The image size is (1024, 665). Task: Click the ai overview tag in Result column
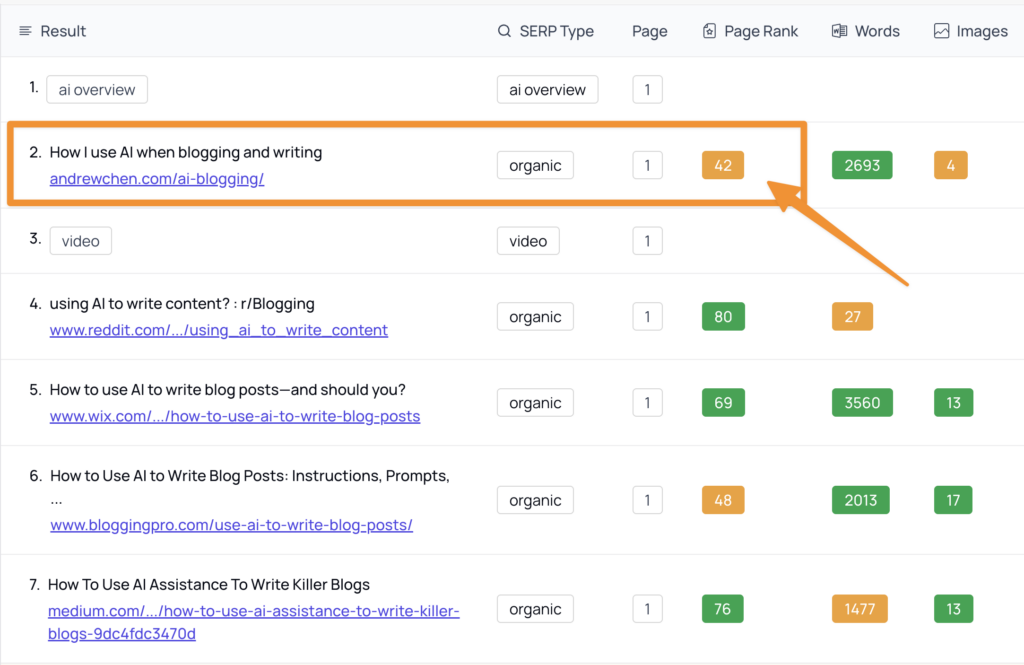click(x=97, y=90)
